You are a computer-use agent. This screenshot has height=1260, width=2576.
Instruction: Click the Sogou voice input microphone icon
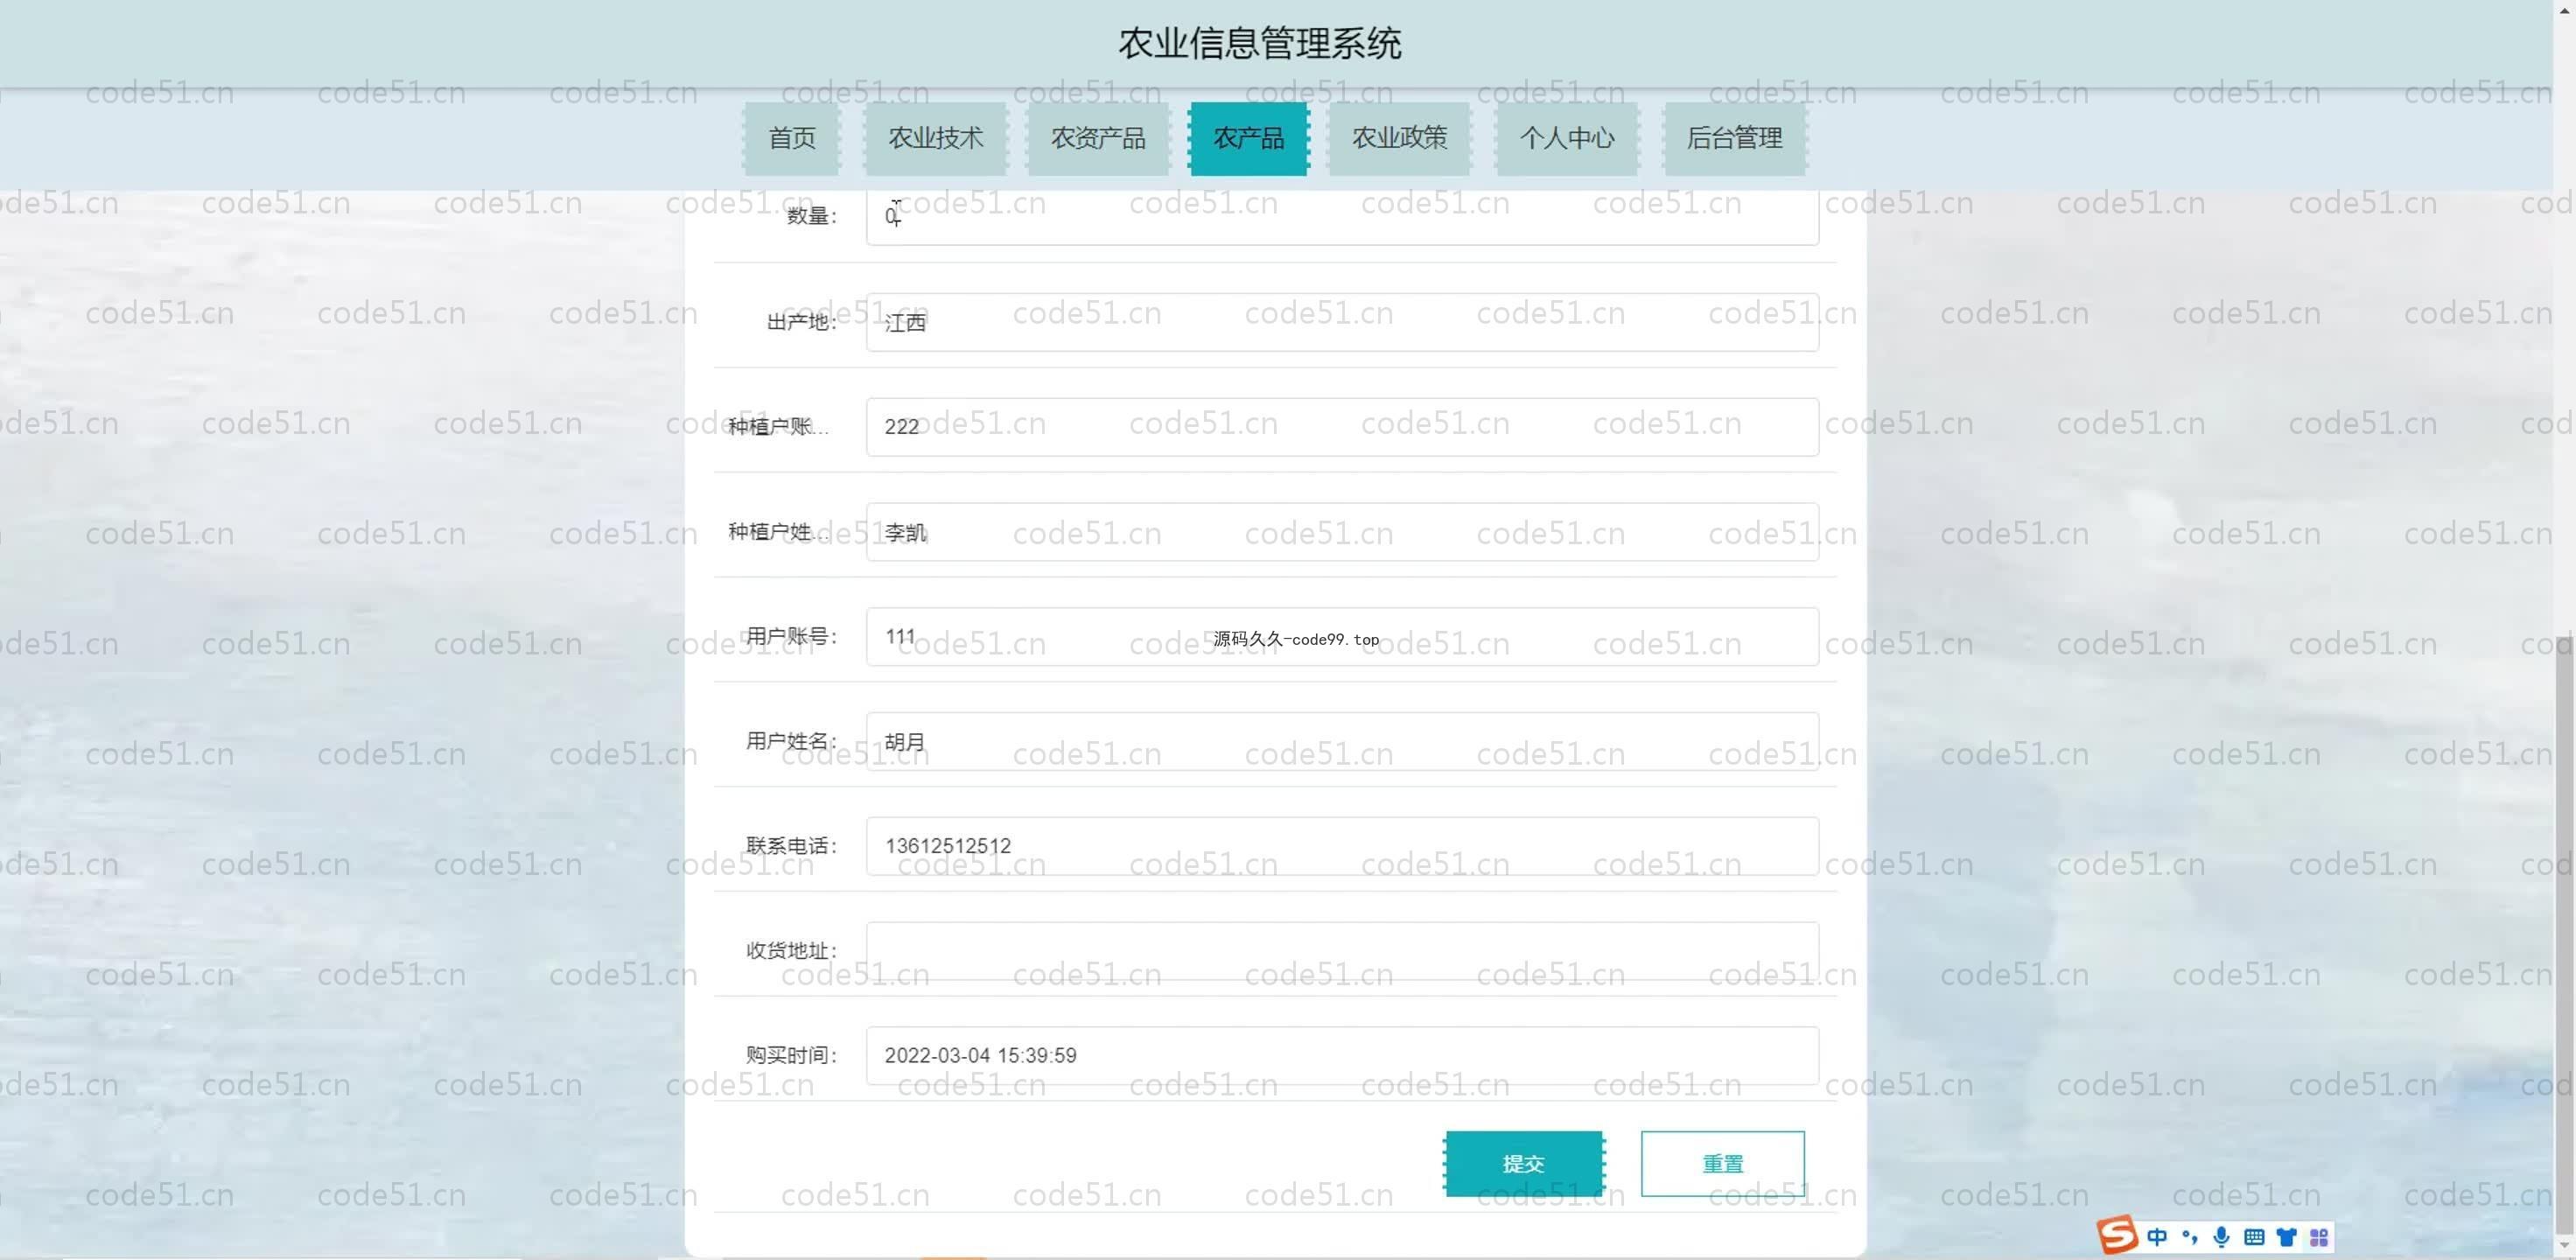2221,1237
